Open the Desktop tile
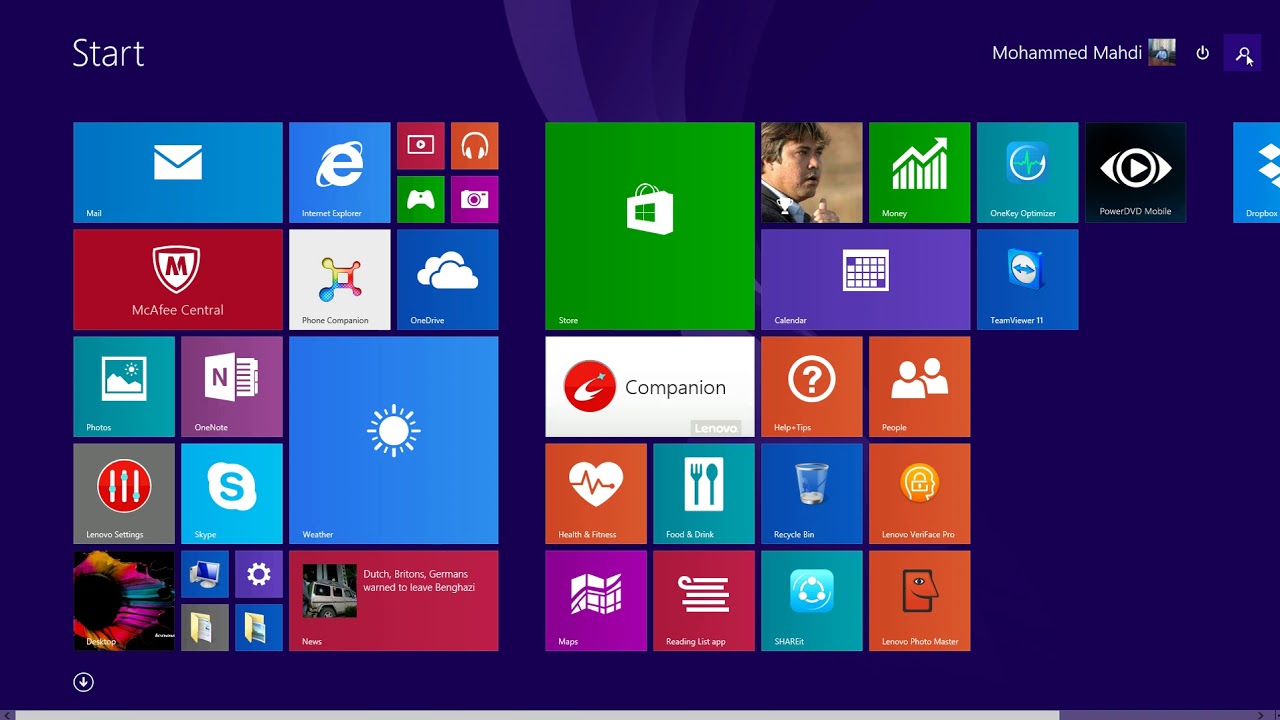Viewport: 1280px width, 720px height. 124,600
